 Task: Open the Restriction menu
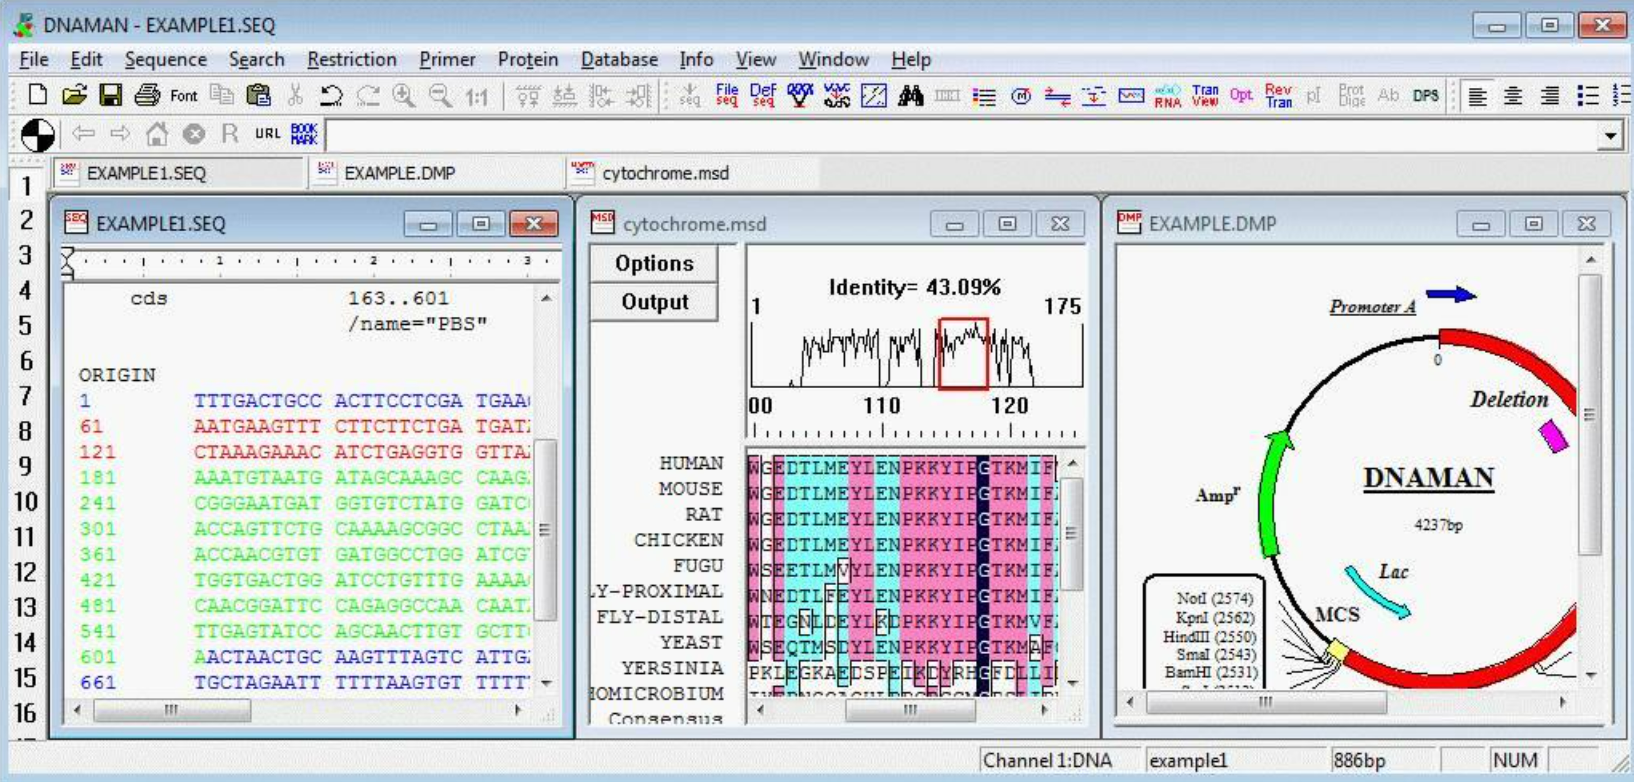click(351, 60)
